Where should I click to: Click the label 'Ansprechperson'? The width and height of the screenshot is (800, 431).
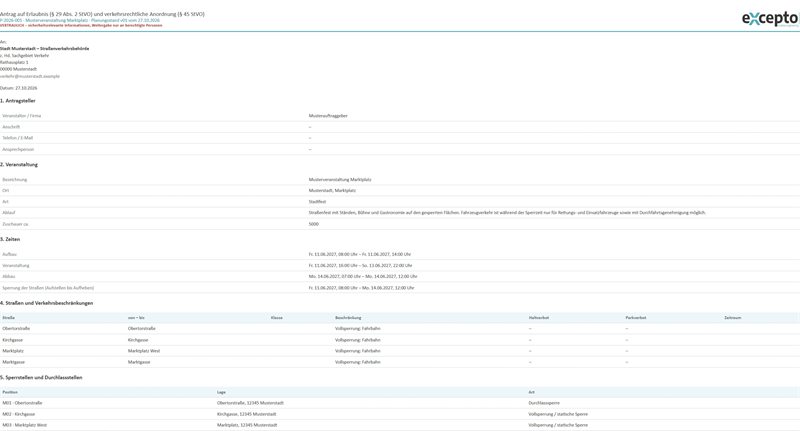click(x=18, y=149)
